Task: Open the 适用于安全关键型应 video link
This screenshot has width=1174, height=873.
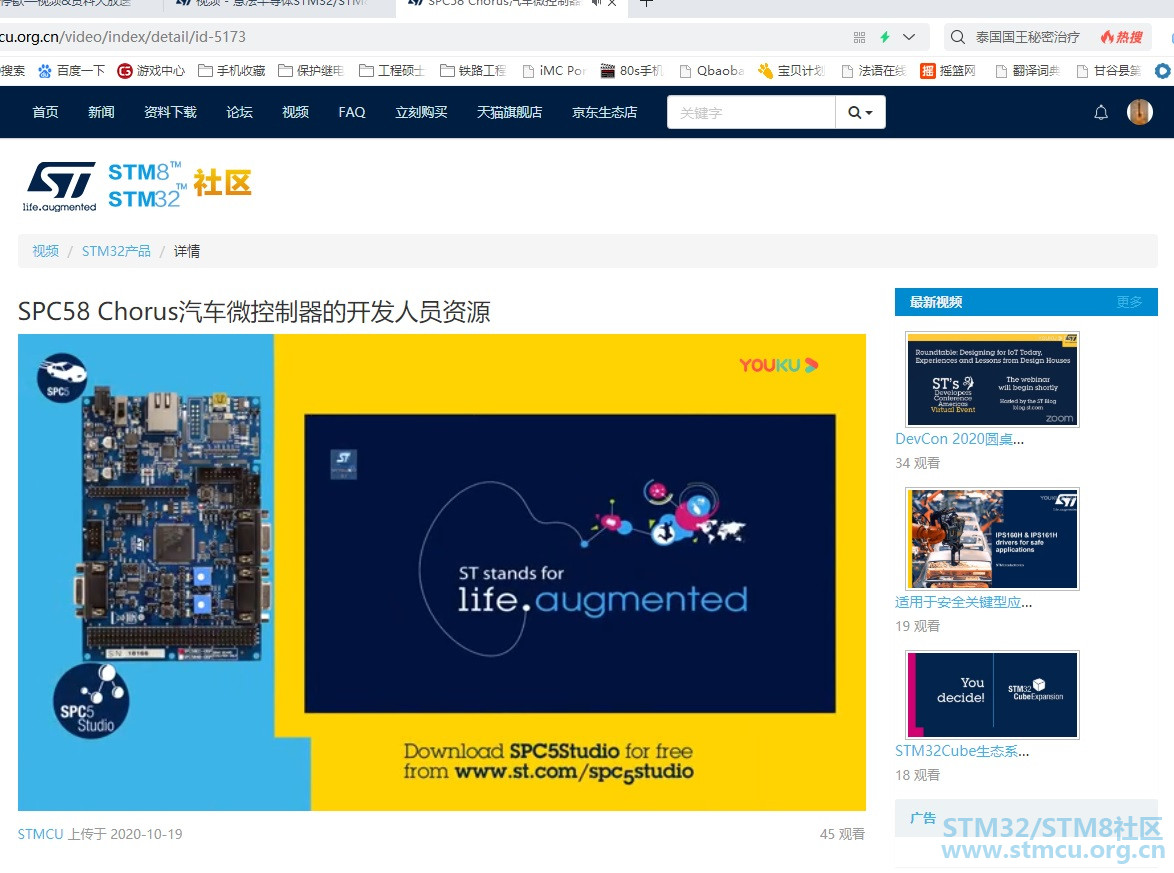Action: point(964,602)
